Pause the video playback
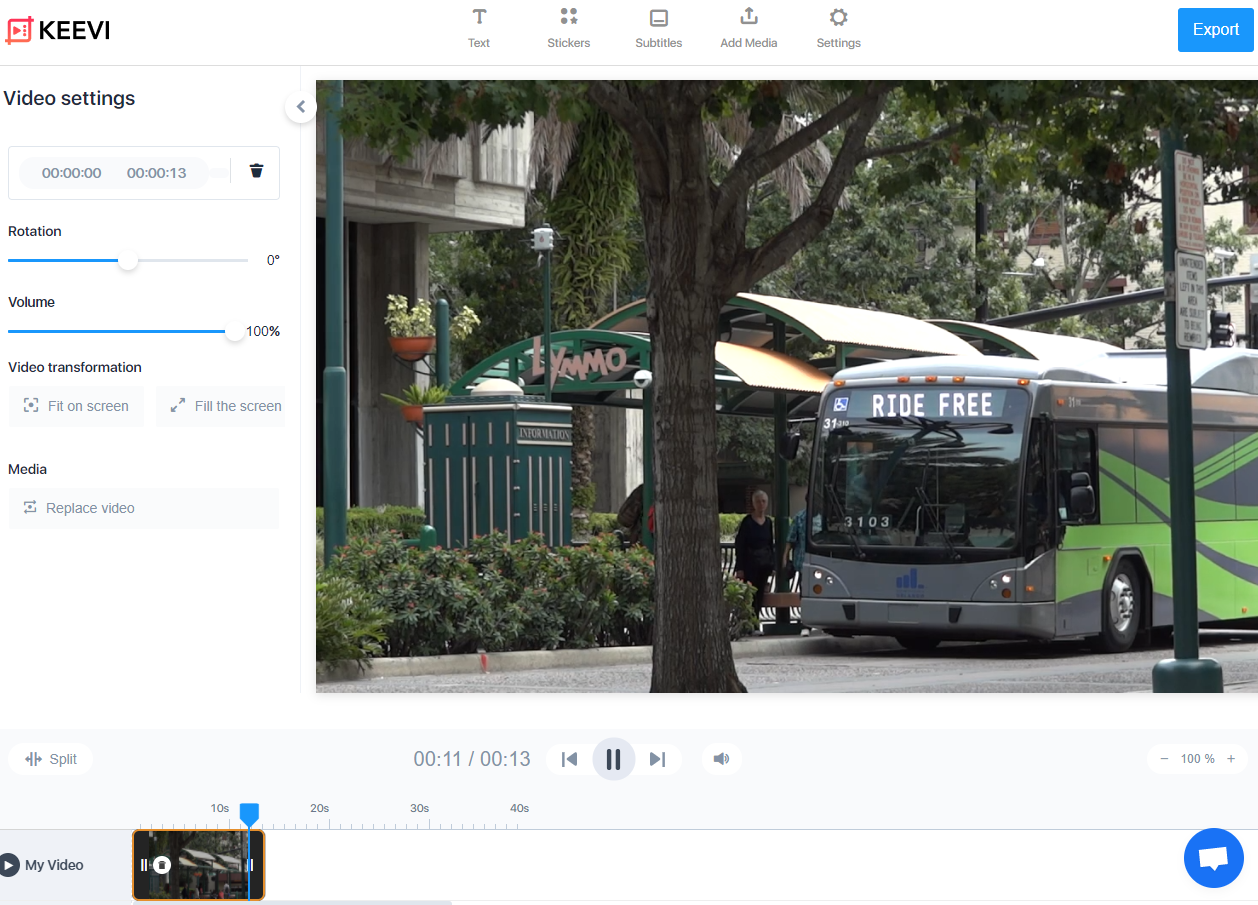1258x905 pixels. (614, 759)
